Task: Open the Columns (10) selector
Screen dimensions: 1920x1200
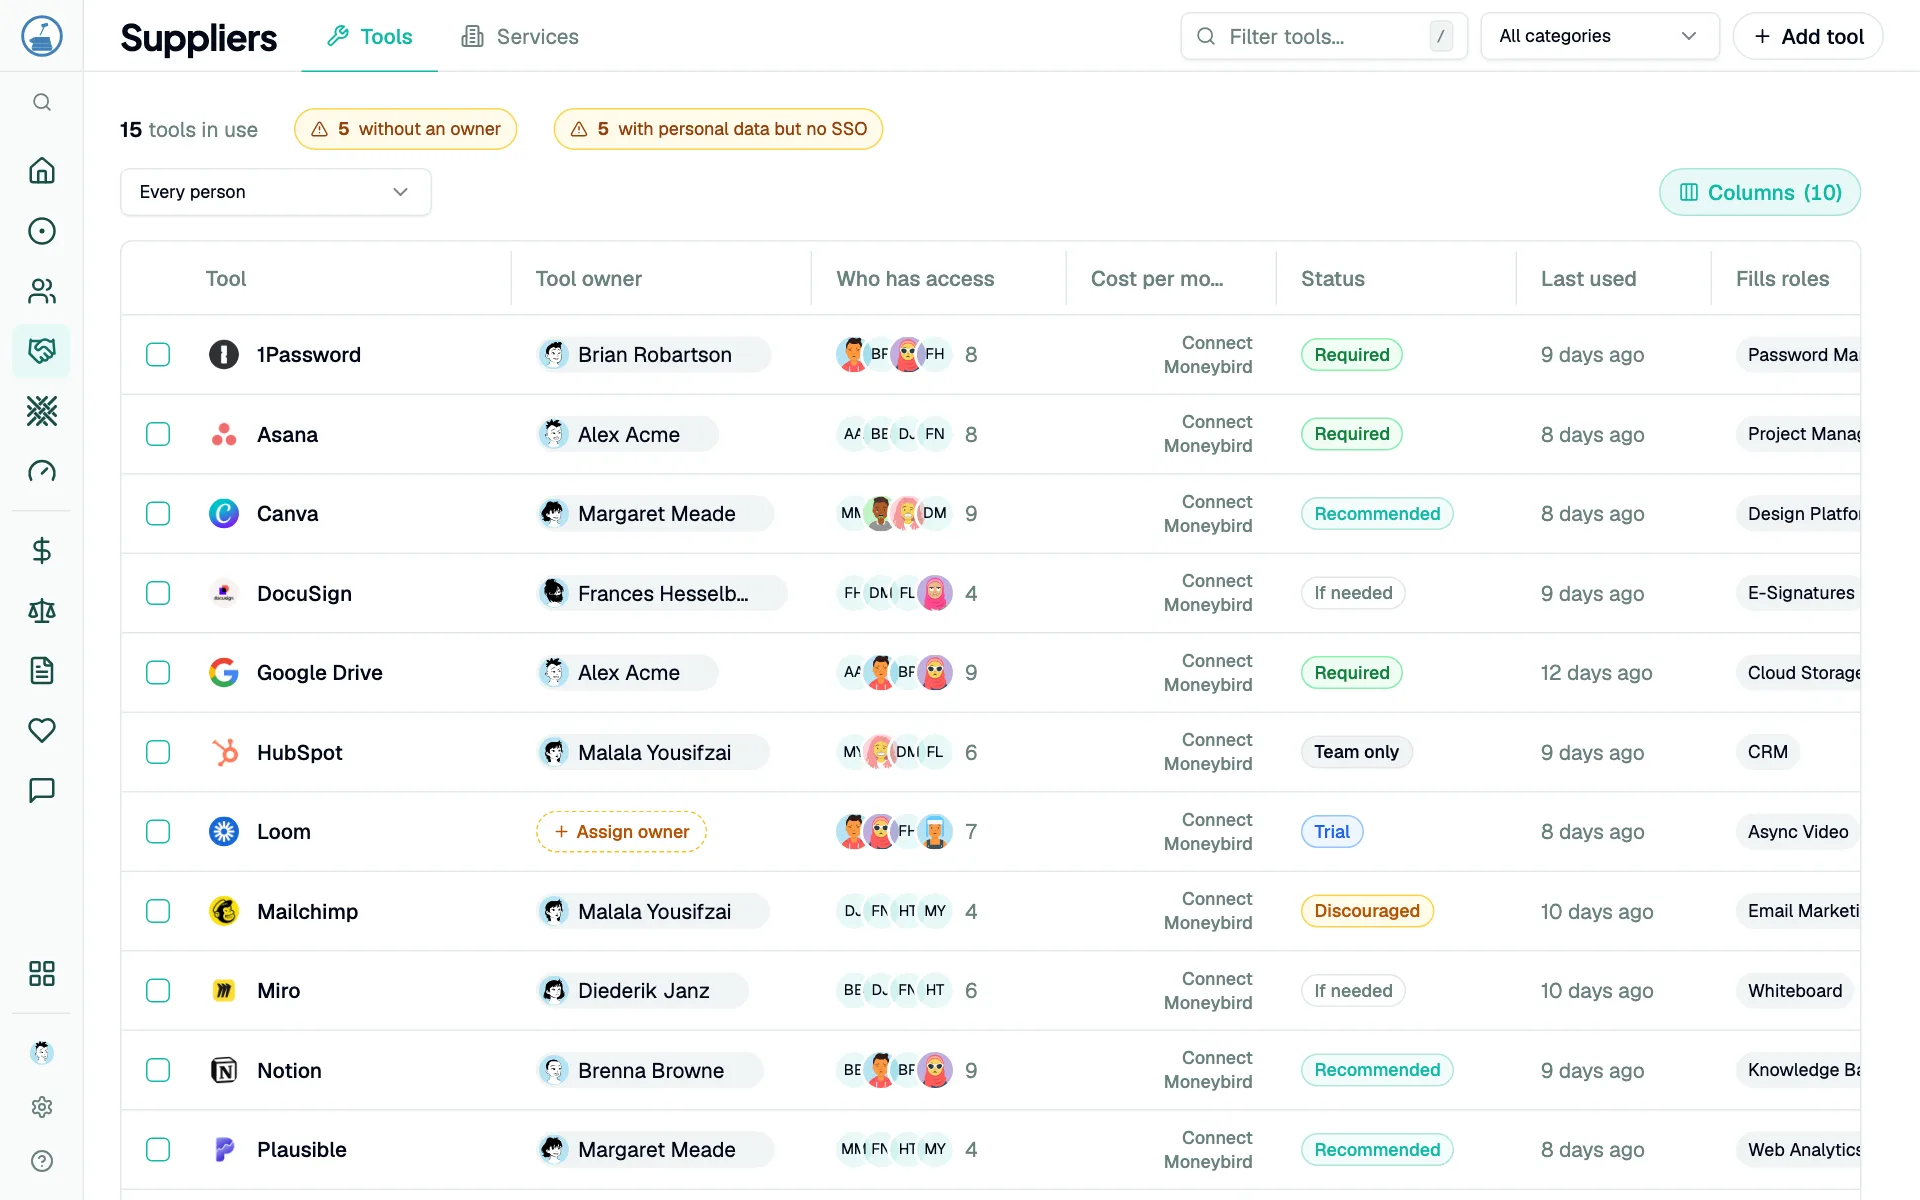Action: pos(1759,192)
